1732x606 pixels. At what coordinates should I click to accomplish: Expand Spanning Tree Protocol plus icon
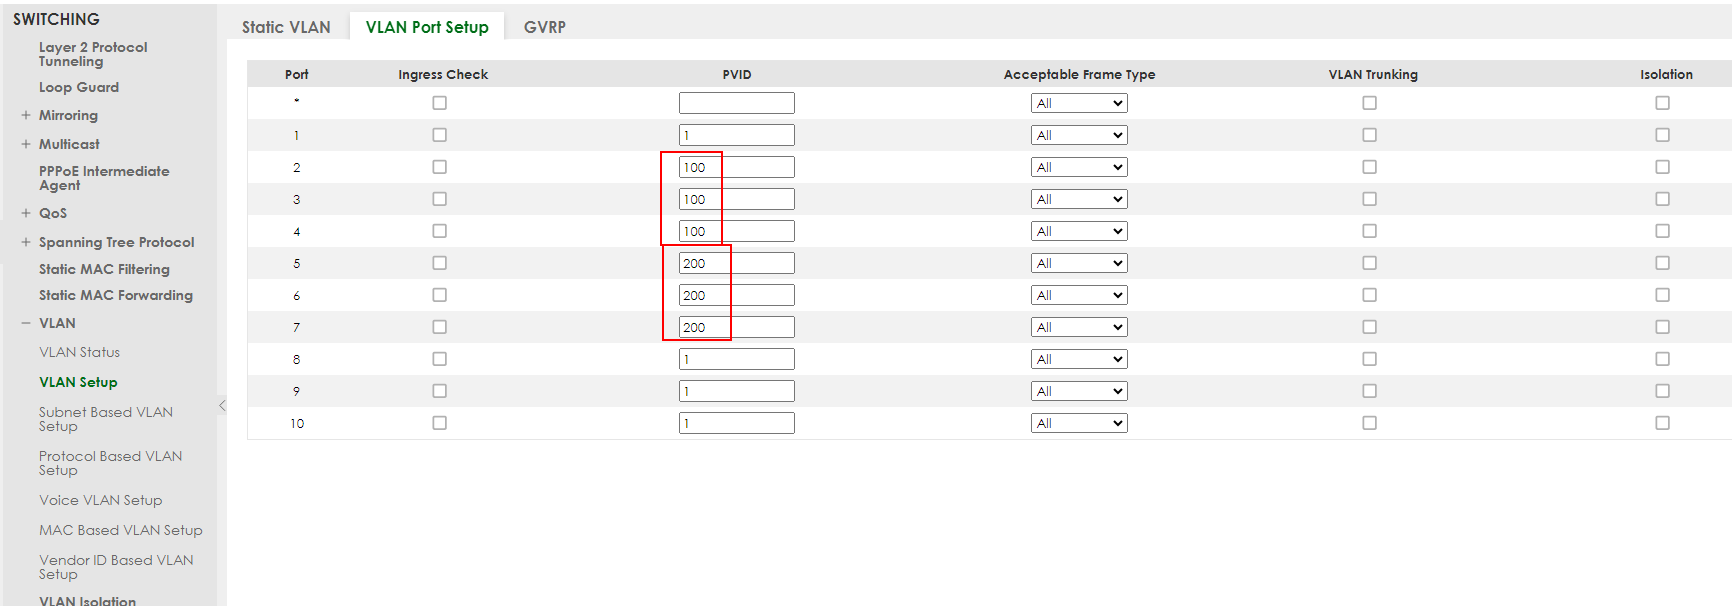(x=26, y=242)
